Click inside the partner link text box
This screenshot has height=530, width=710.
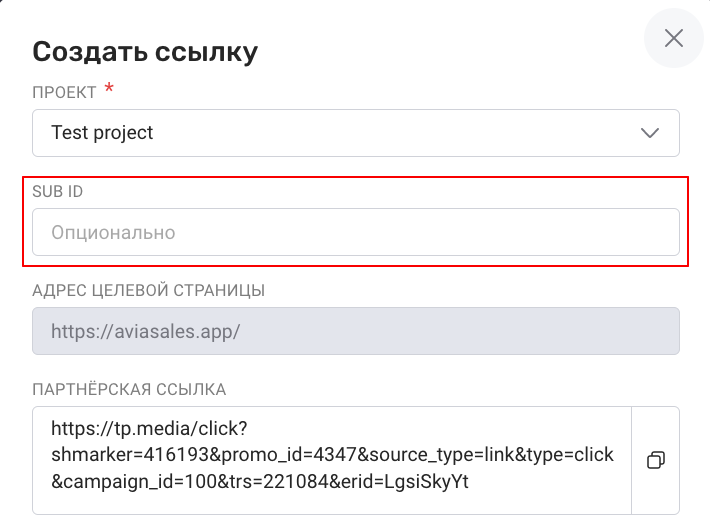(x=332, y=460)
